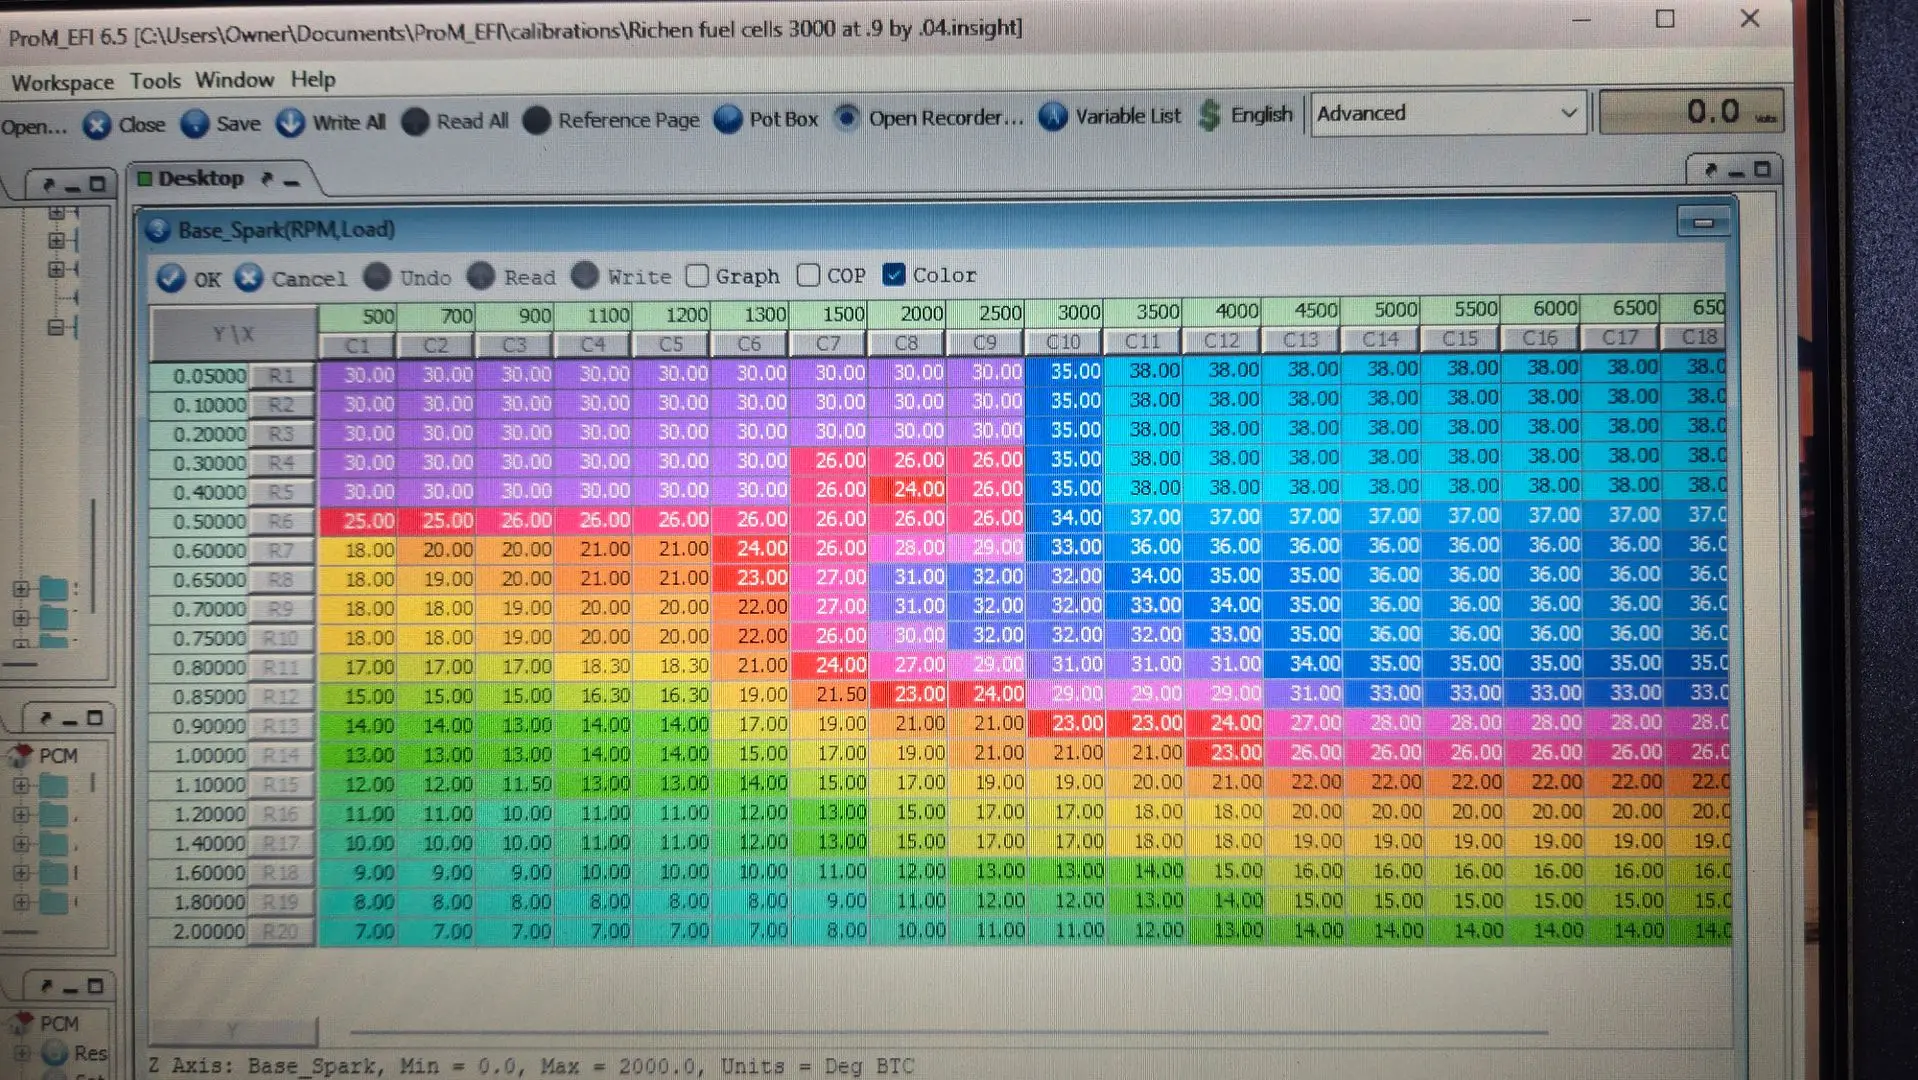Open the Pot Box tool
This screenshot has height=1080, width=1918.
click(x=728, y=119)
